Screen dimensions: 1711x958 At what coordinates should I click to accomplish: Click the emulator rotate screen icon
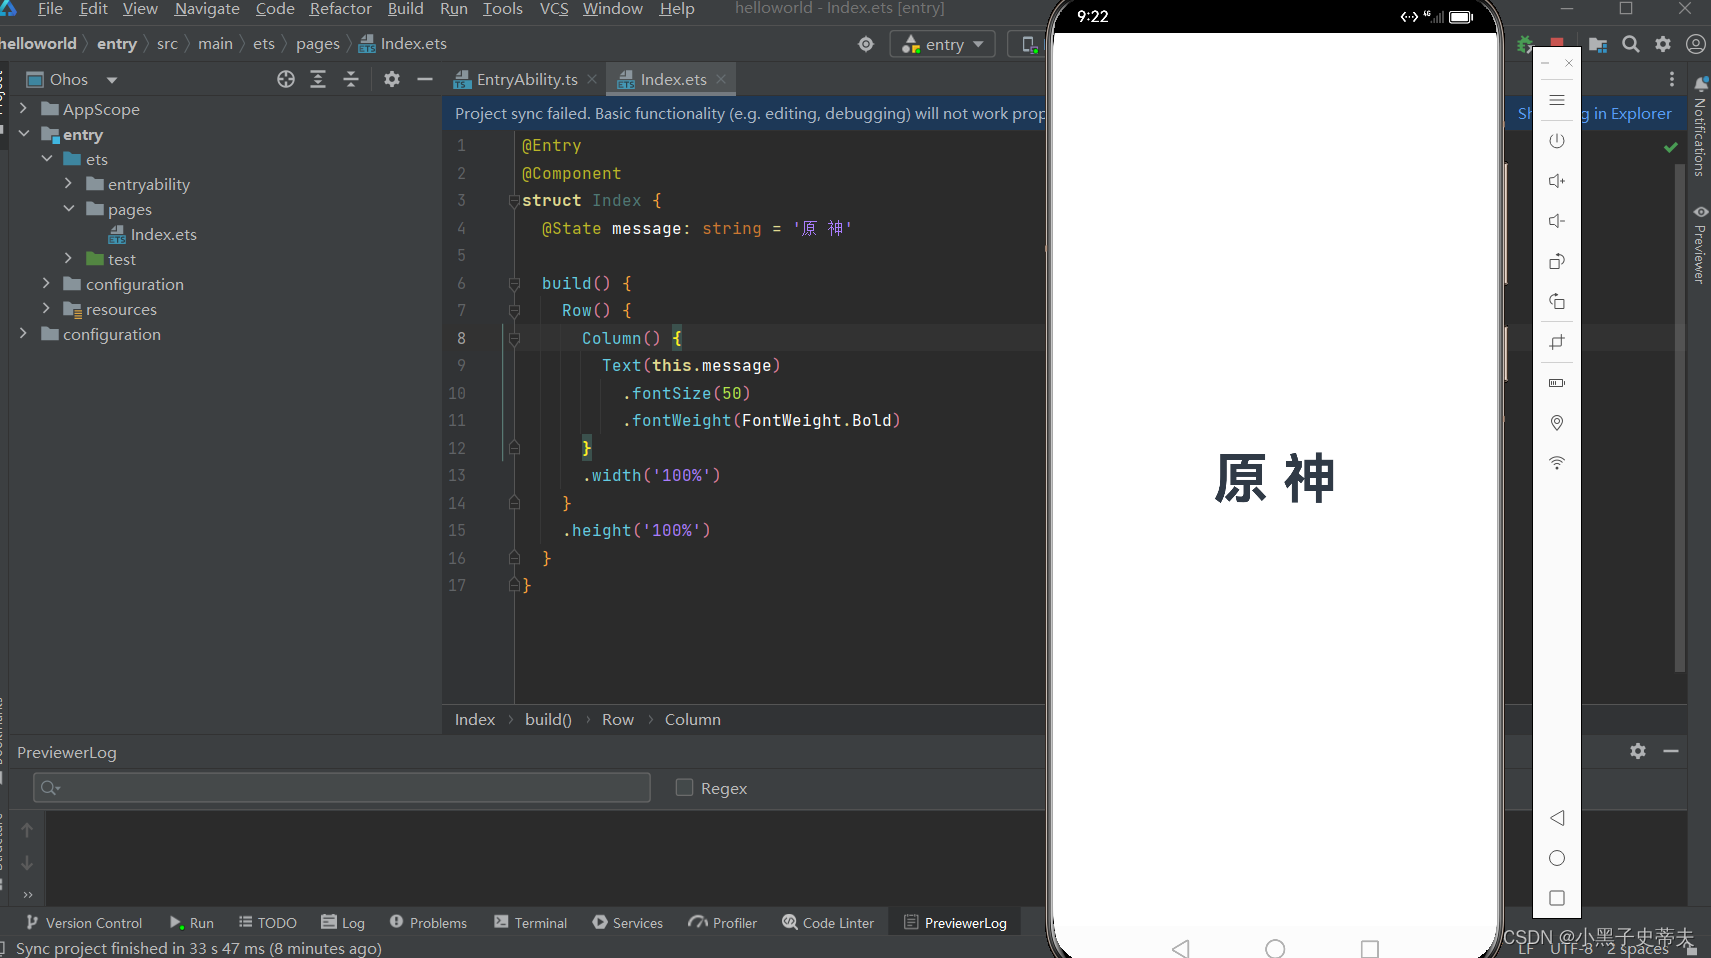coord(1557,262)
